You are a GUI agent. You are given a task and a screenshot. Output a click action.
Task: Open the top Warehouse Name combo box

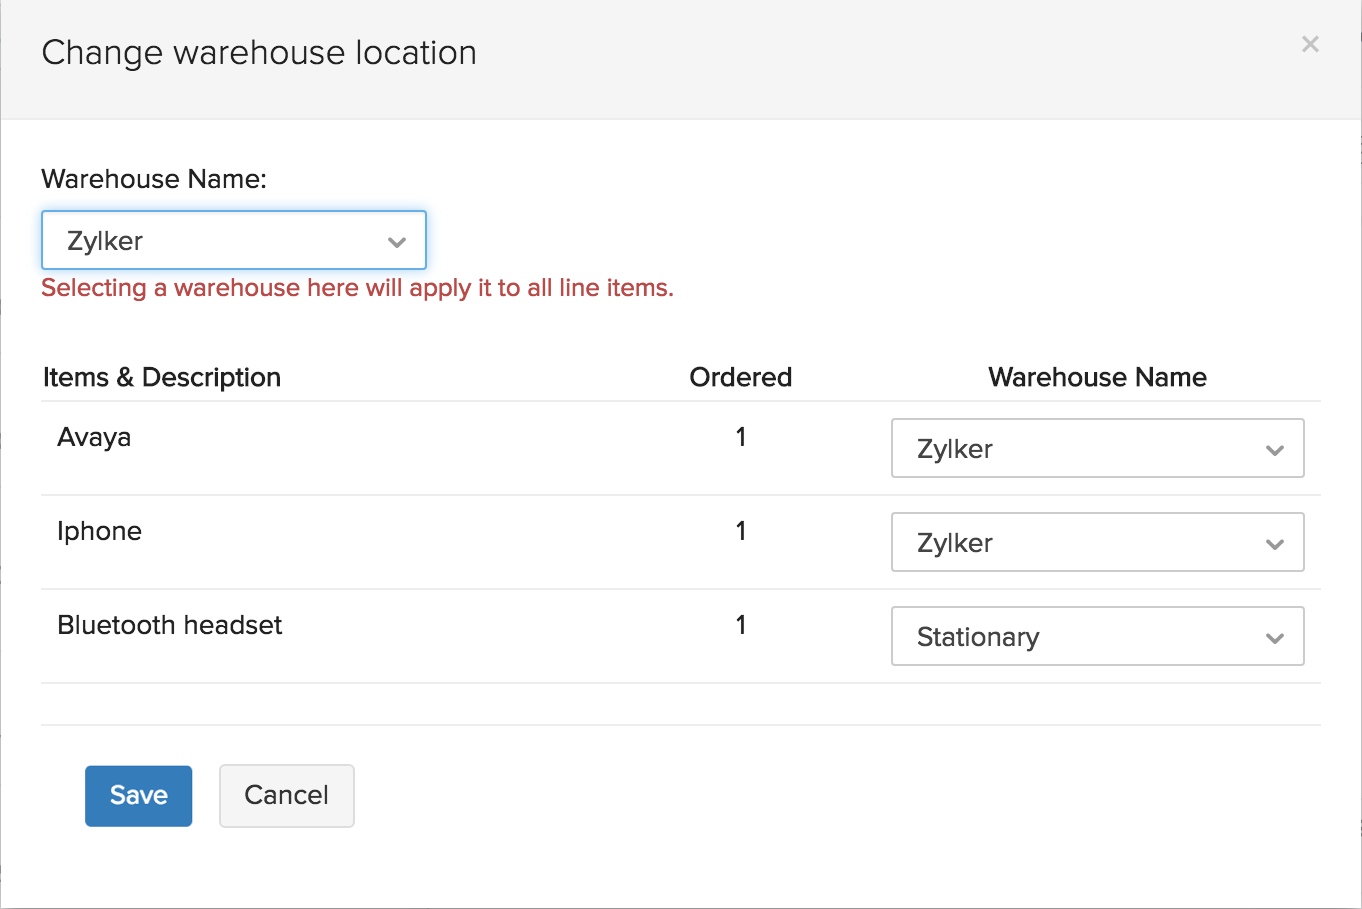click(x=233, y=240)
